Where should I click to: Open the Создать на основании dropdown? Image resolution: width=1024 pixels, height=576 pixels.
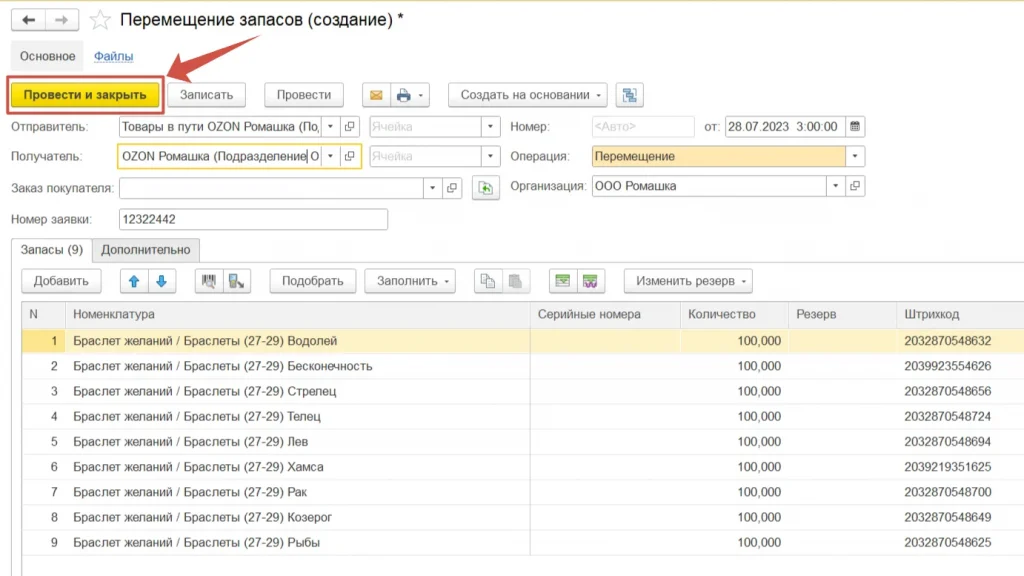[x=527, y=95]
